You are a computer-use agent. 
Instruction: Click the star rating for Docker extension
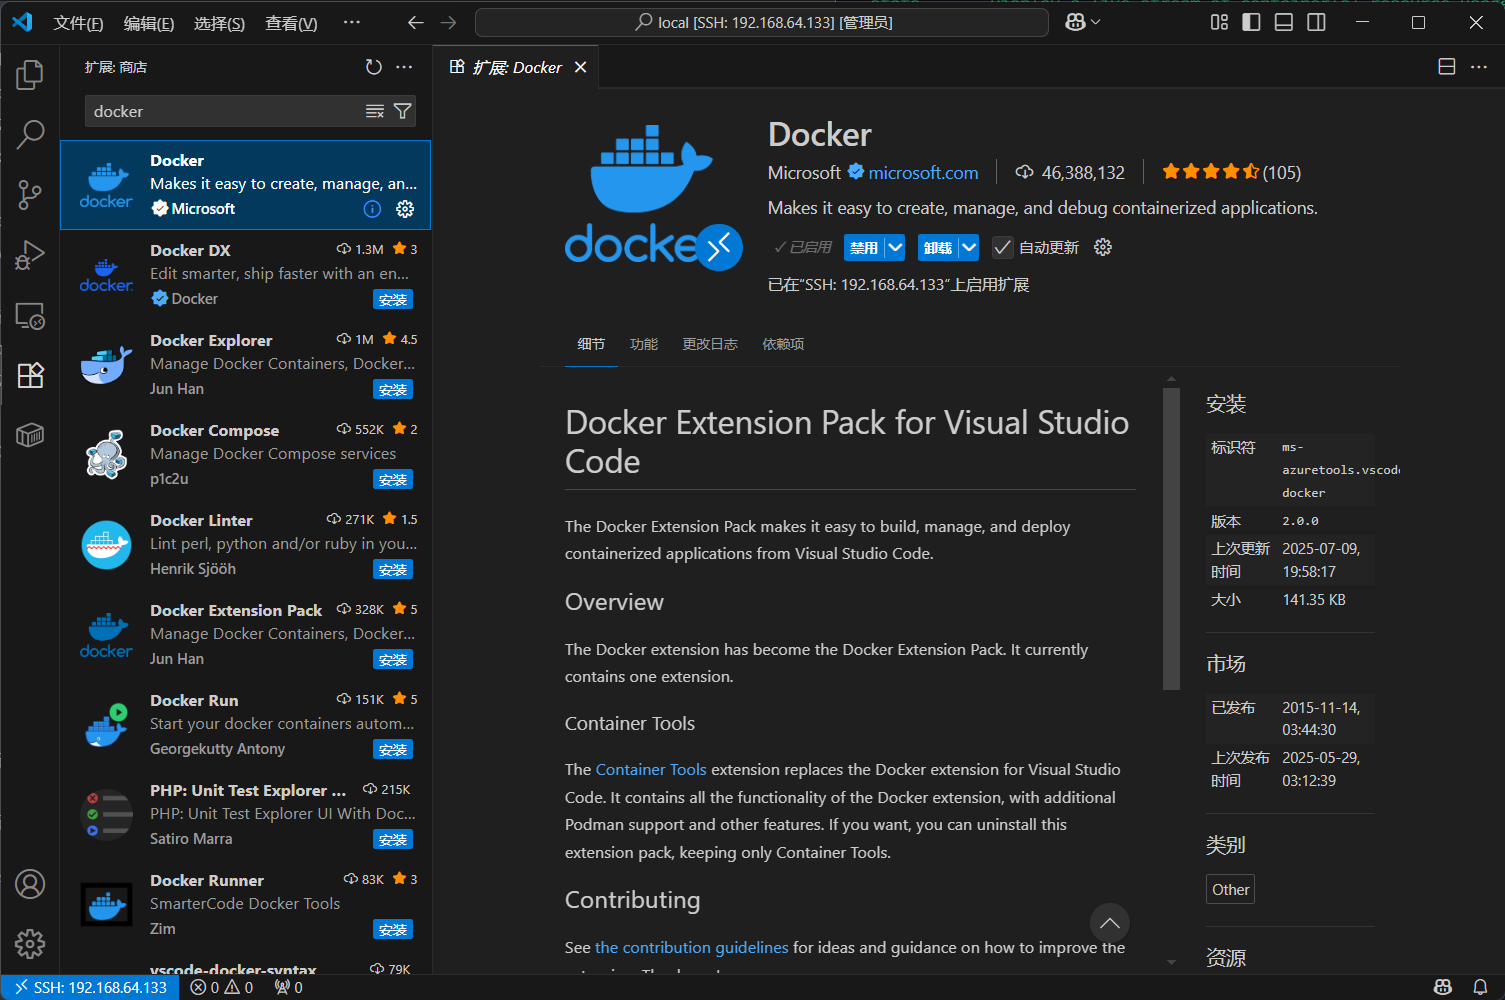tap(1231, 172)
